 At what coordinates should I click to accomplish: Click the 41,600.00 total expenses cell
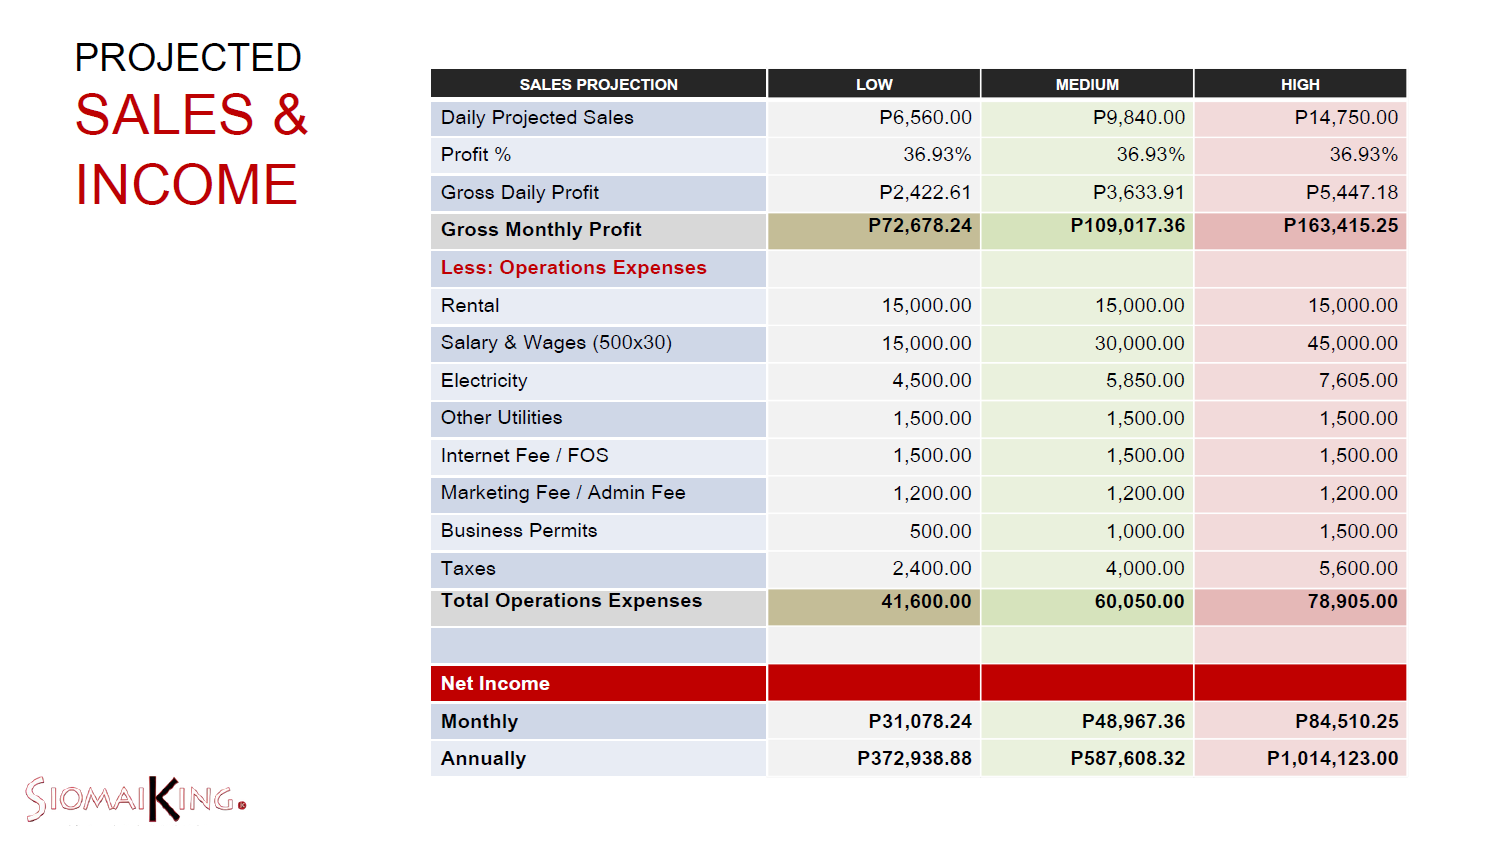874,607
